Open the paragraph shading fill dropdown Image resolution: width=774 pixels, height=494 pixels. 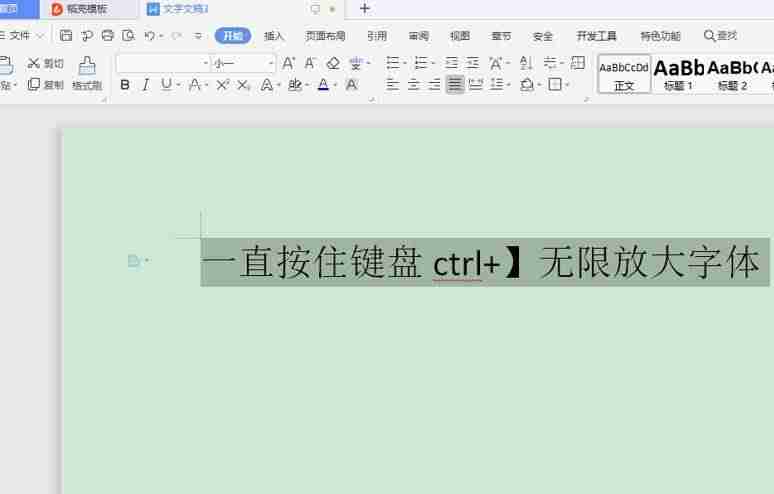point(540,85)
